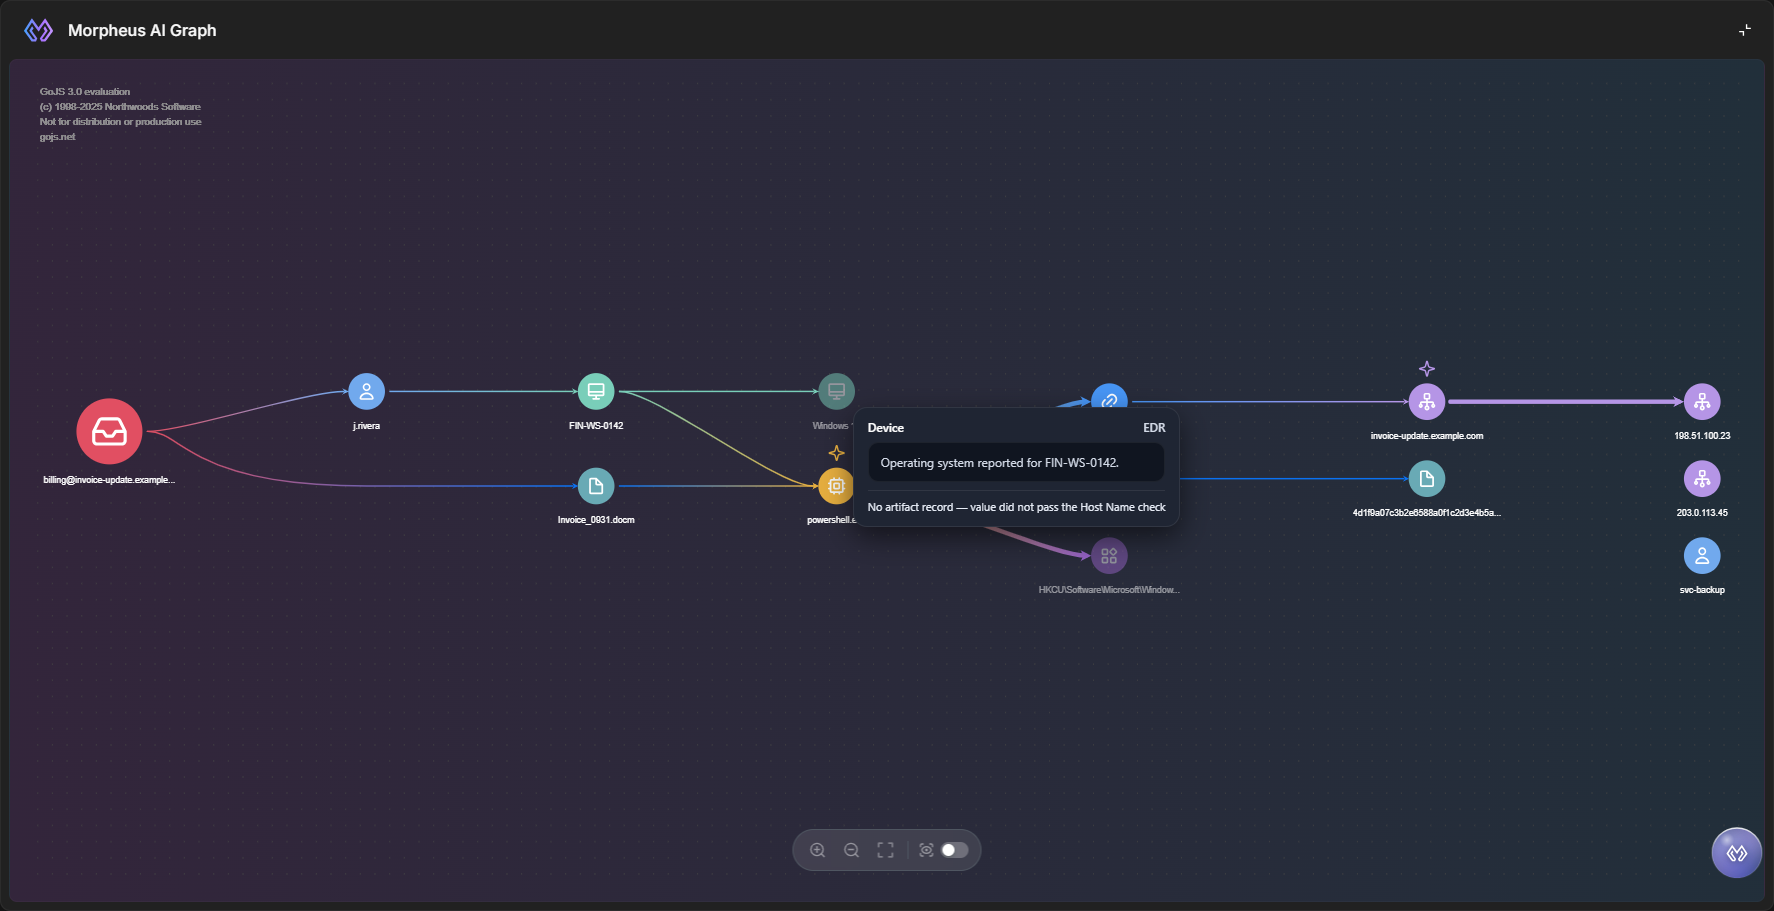The width and height of the screenshot is (1774, 911).
Task: Click the HKCU registry key node
Action: point(1109,556)
